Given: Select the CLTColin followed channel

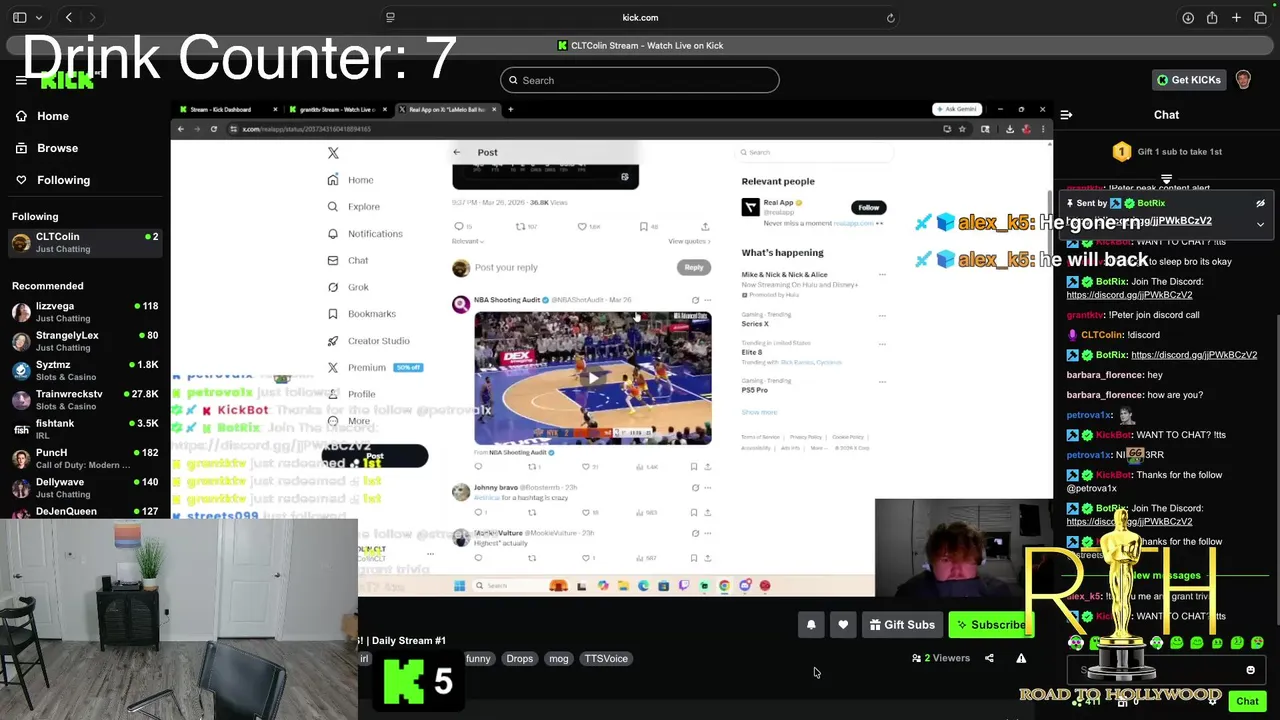Looking at the screenshot, I should click(x=84, y=242).
